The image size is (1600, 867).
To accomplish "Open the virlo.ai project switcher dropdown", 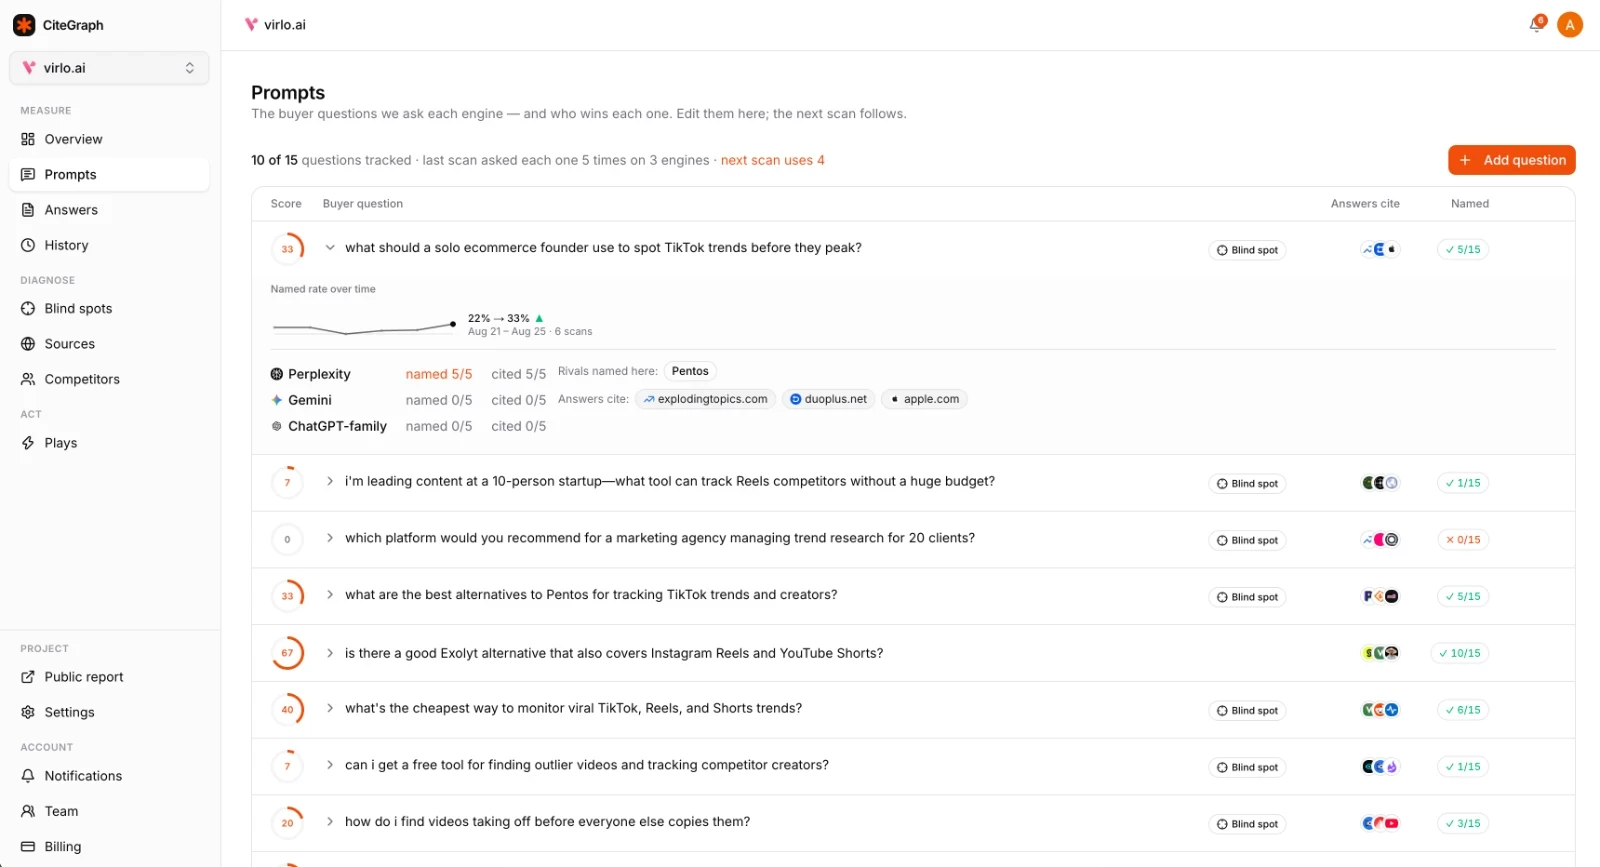I will tap(109, 68).
